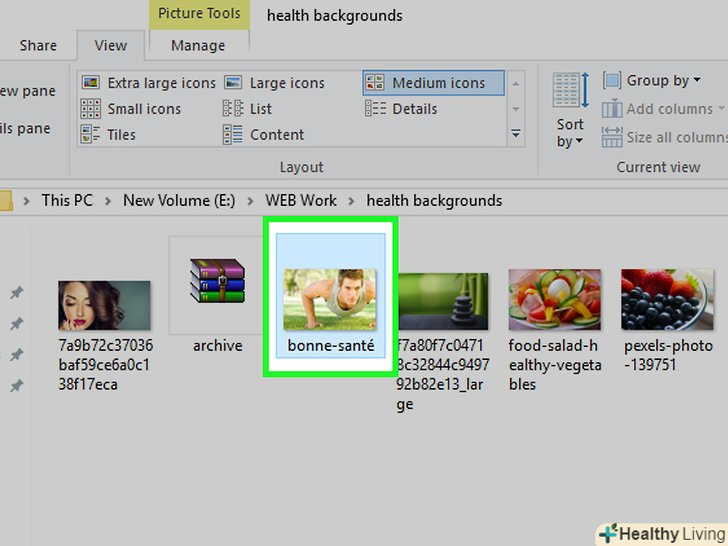Select the food-salad-healthy-vegetables image

[x=555, y=299]
